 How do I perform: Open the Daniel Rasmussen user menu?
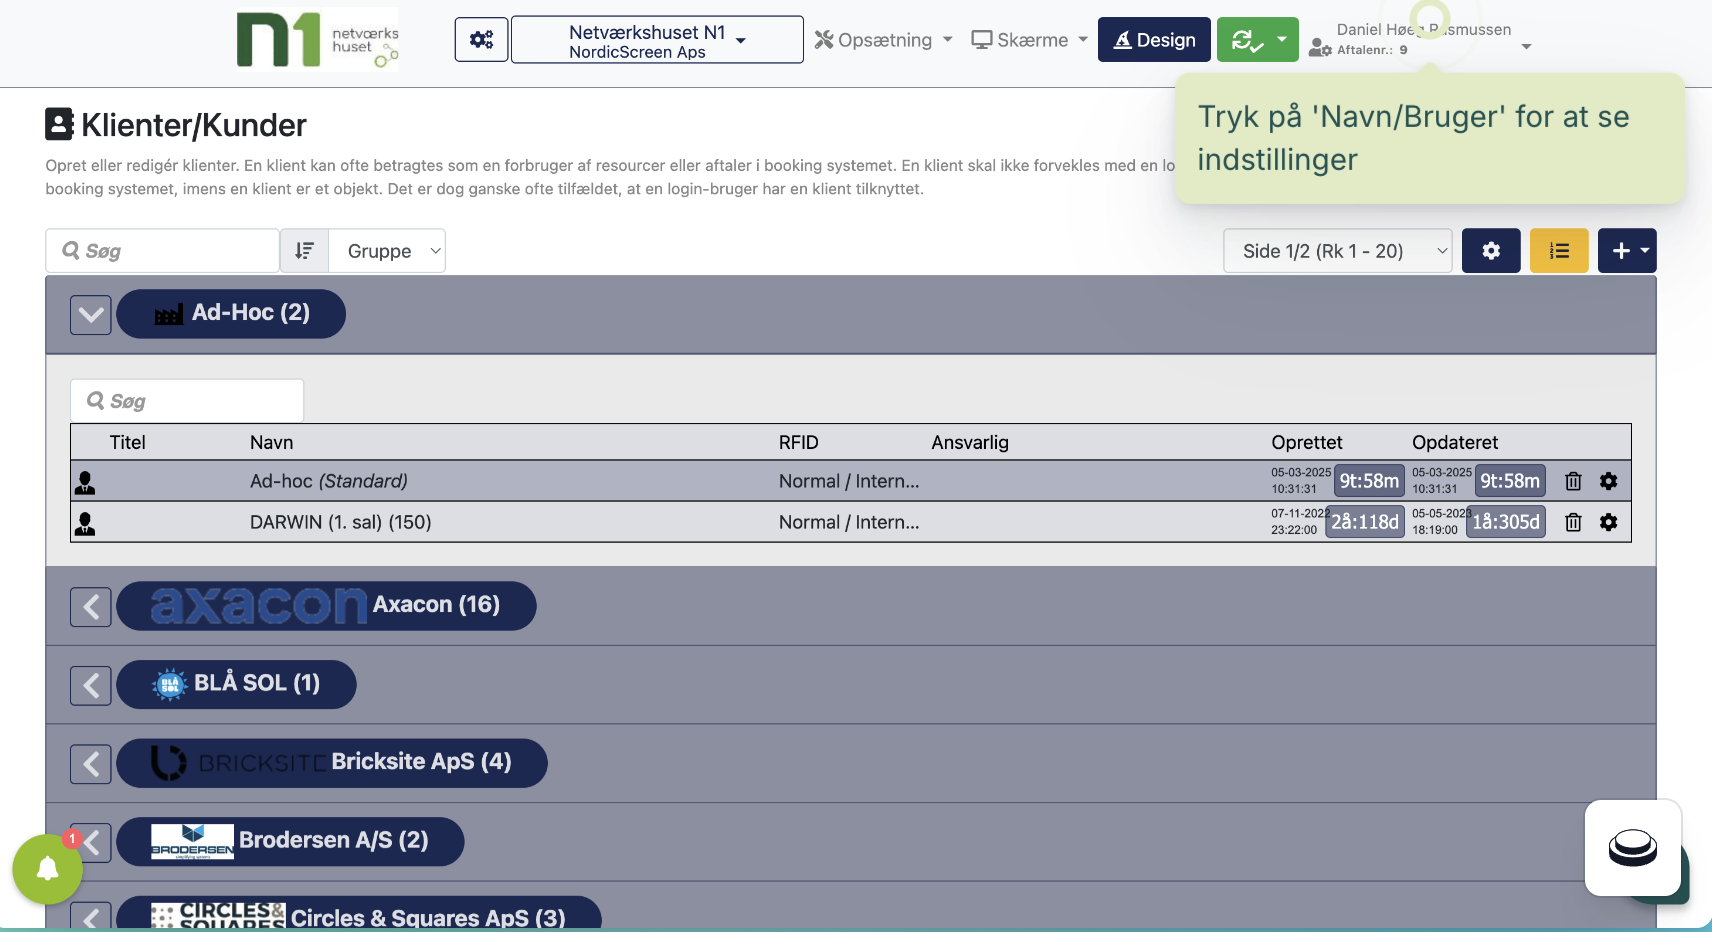coord(1420,40)
